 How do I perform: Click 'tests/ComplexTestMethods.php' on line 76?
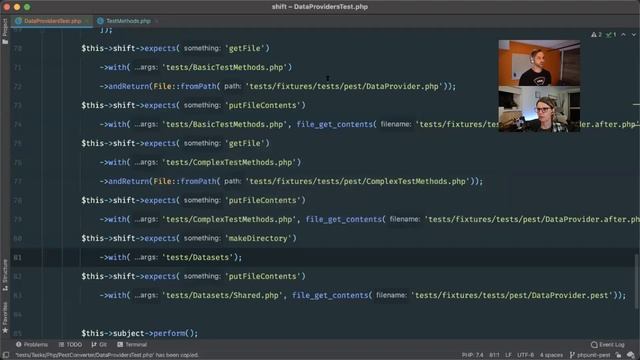229,162
